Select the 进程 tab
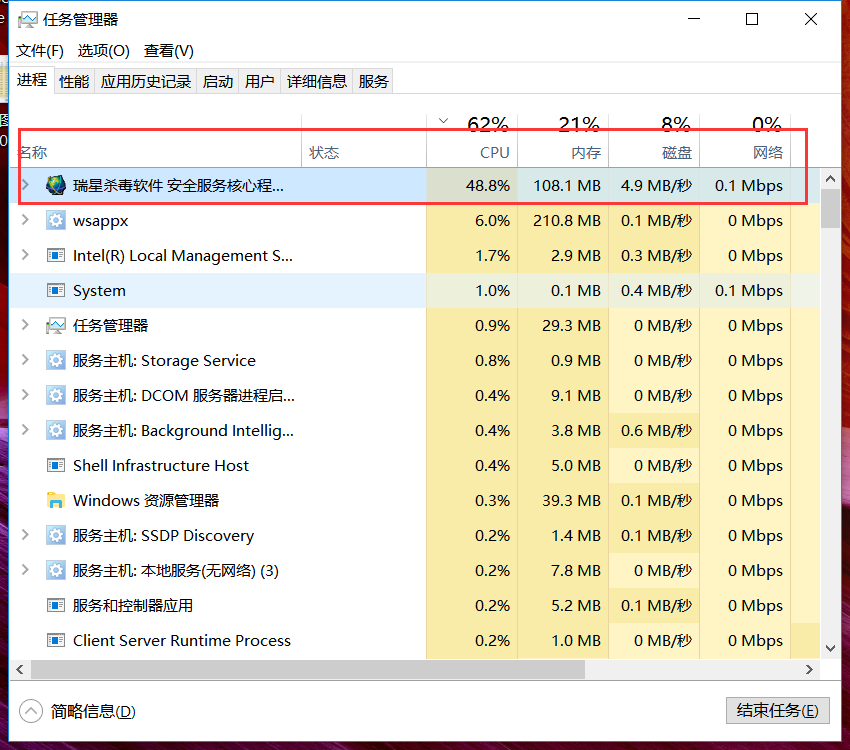850x750 pixels. coord(32,80)
